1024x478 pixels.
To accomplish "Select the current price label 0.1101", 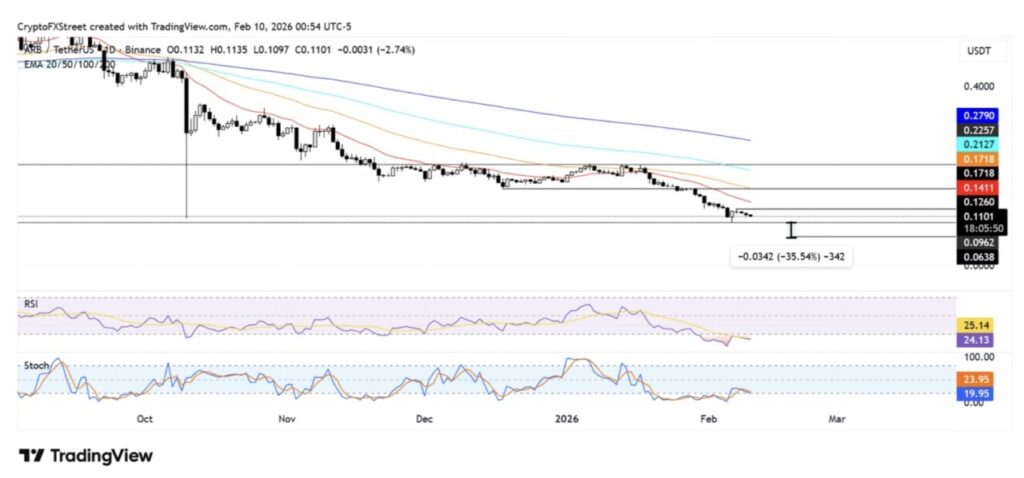I will (979, 216).
